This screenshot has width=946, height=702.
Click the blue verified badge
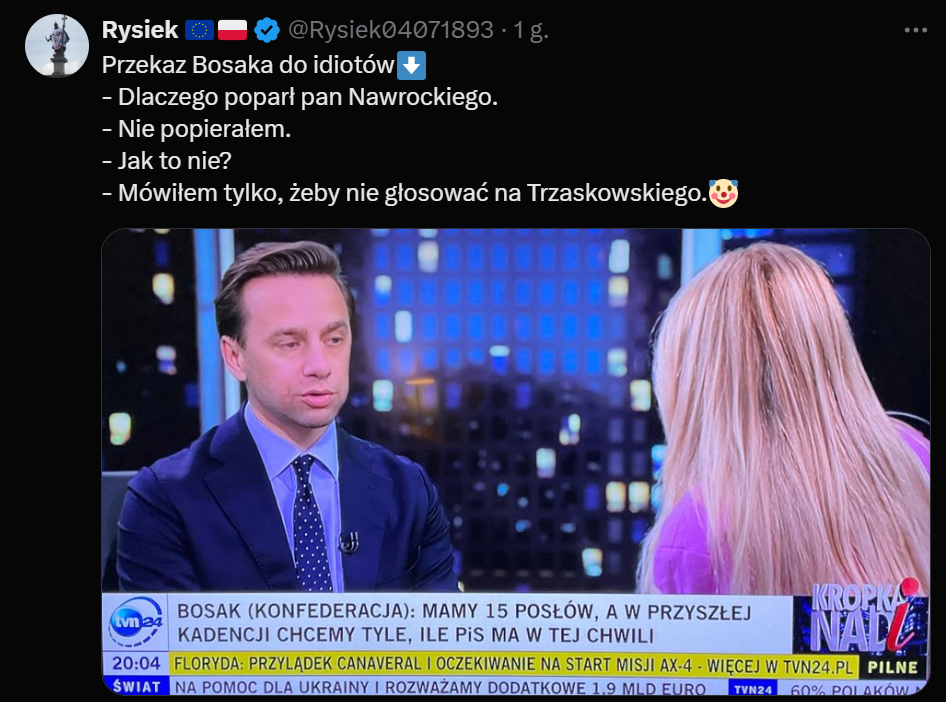pos(267,30)
